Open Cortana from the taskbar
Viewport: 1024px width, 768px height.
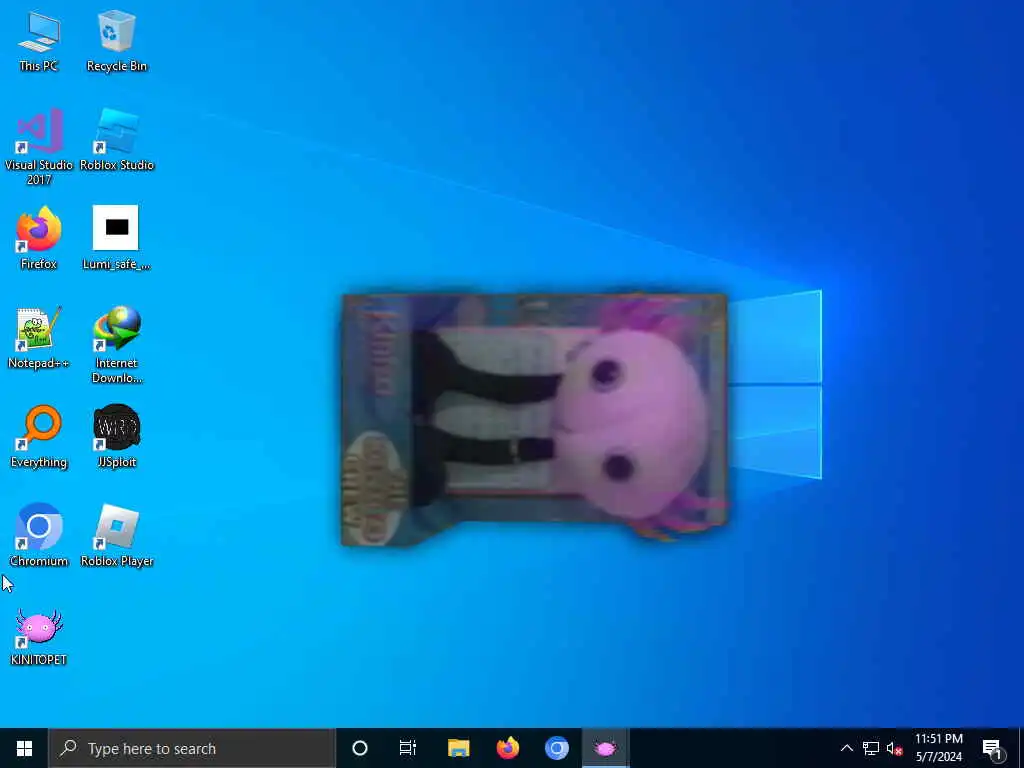[x=360, y=748]
